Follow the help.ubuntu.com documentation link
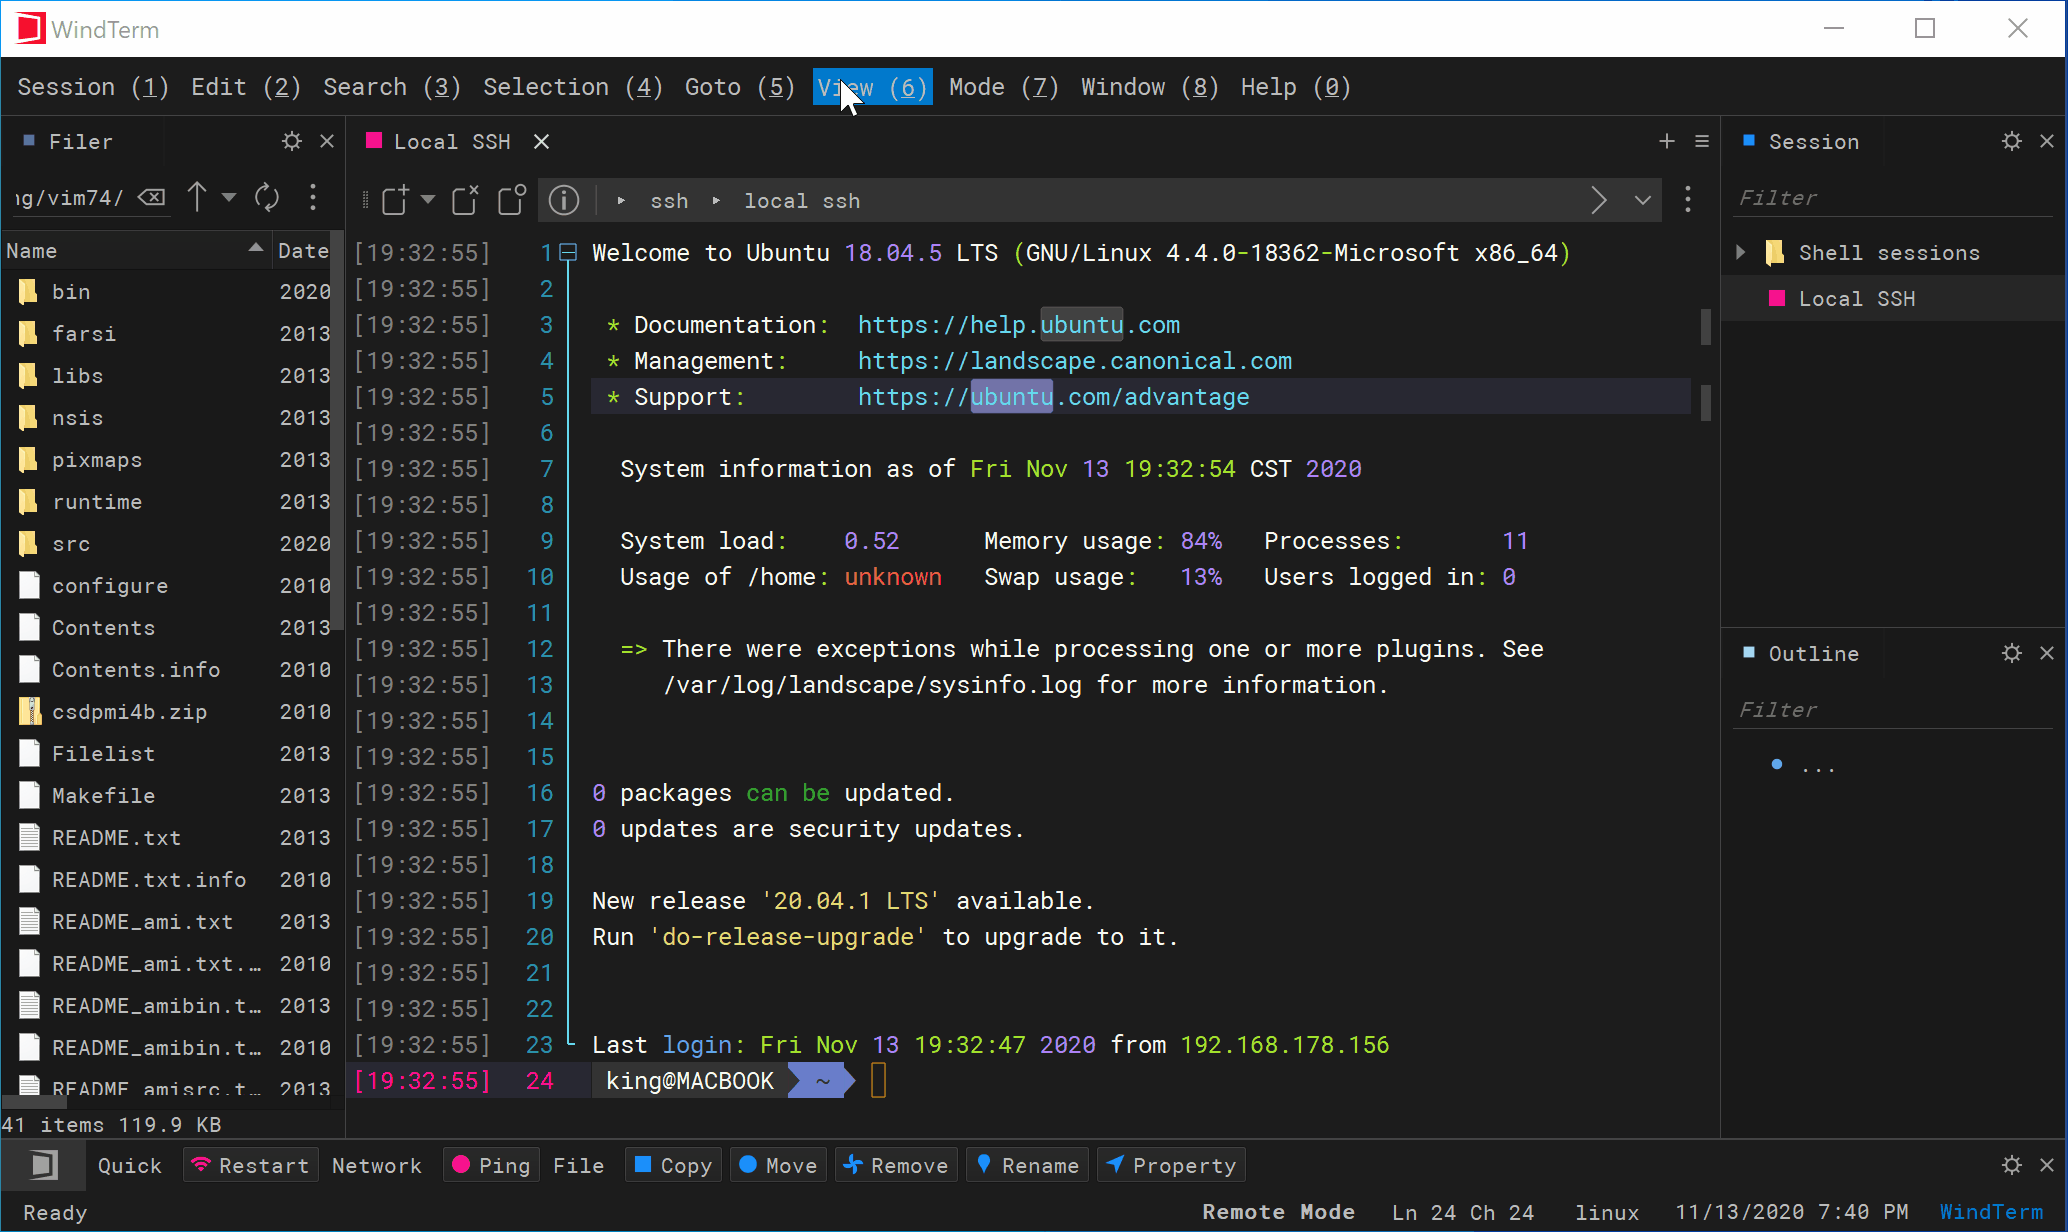The height and width of the screenshot is (1232, 2068). [1017, 324]
